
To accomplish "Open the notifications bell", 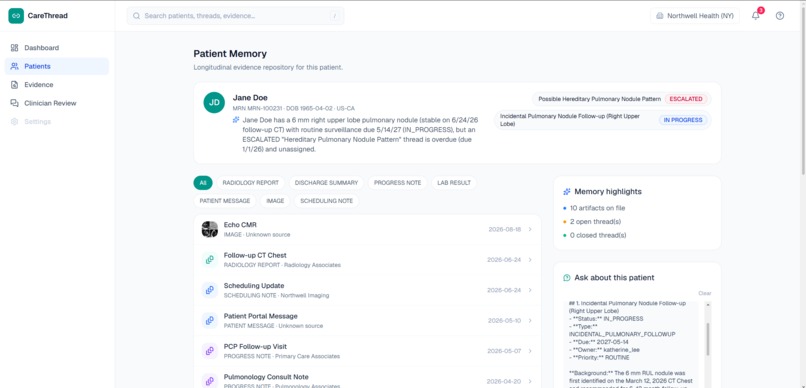I will pyautogui.click(x=756, y=16).
